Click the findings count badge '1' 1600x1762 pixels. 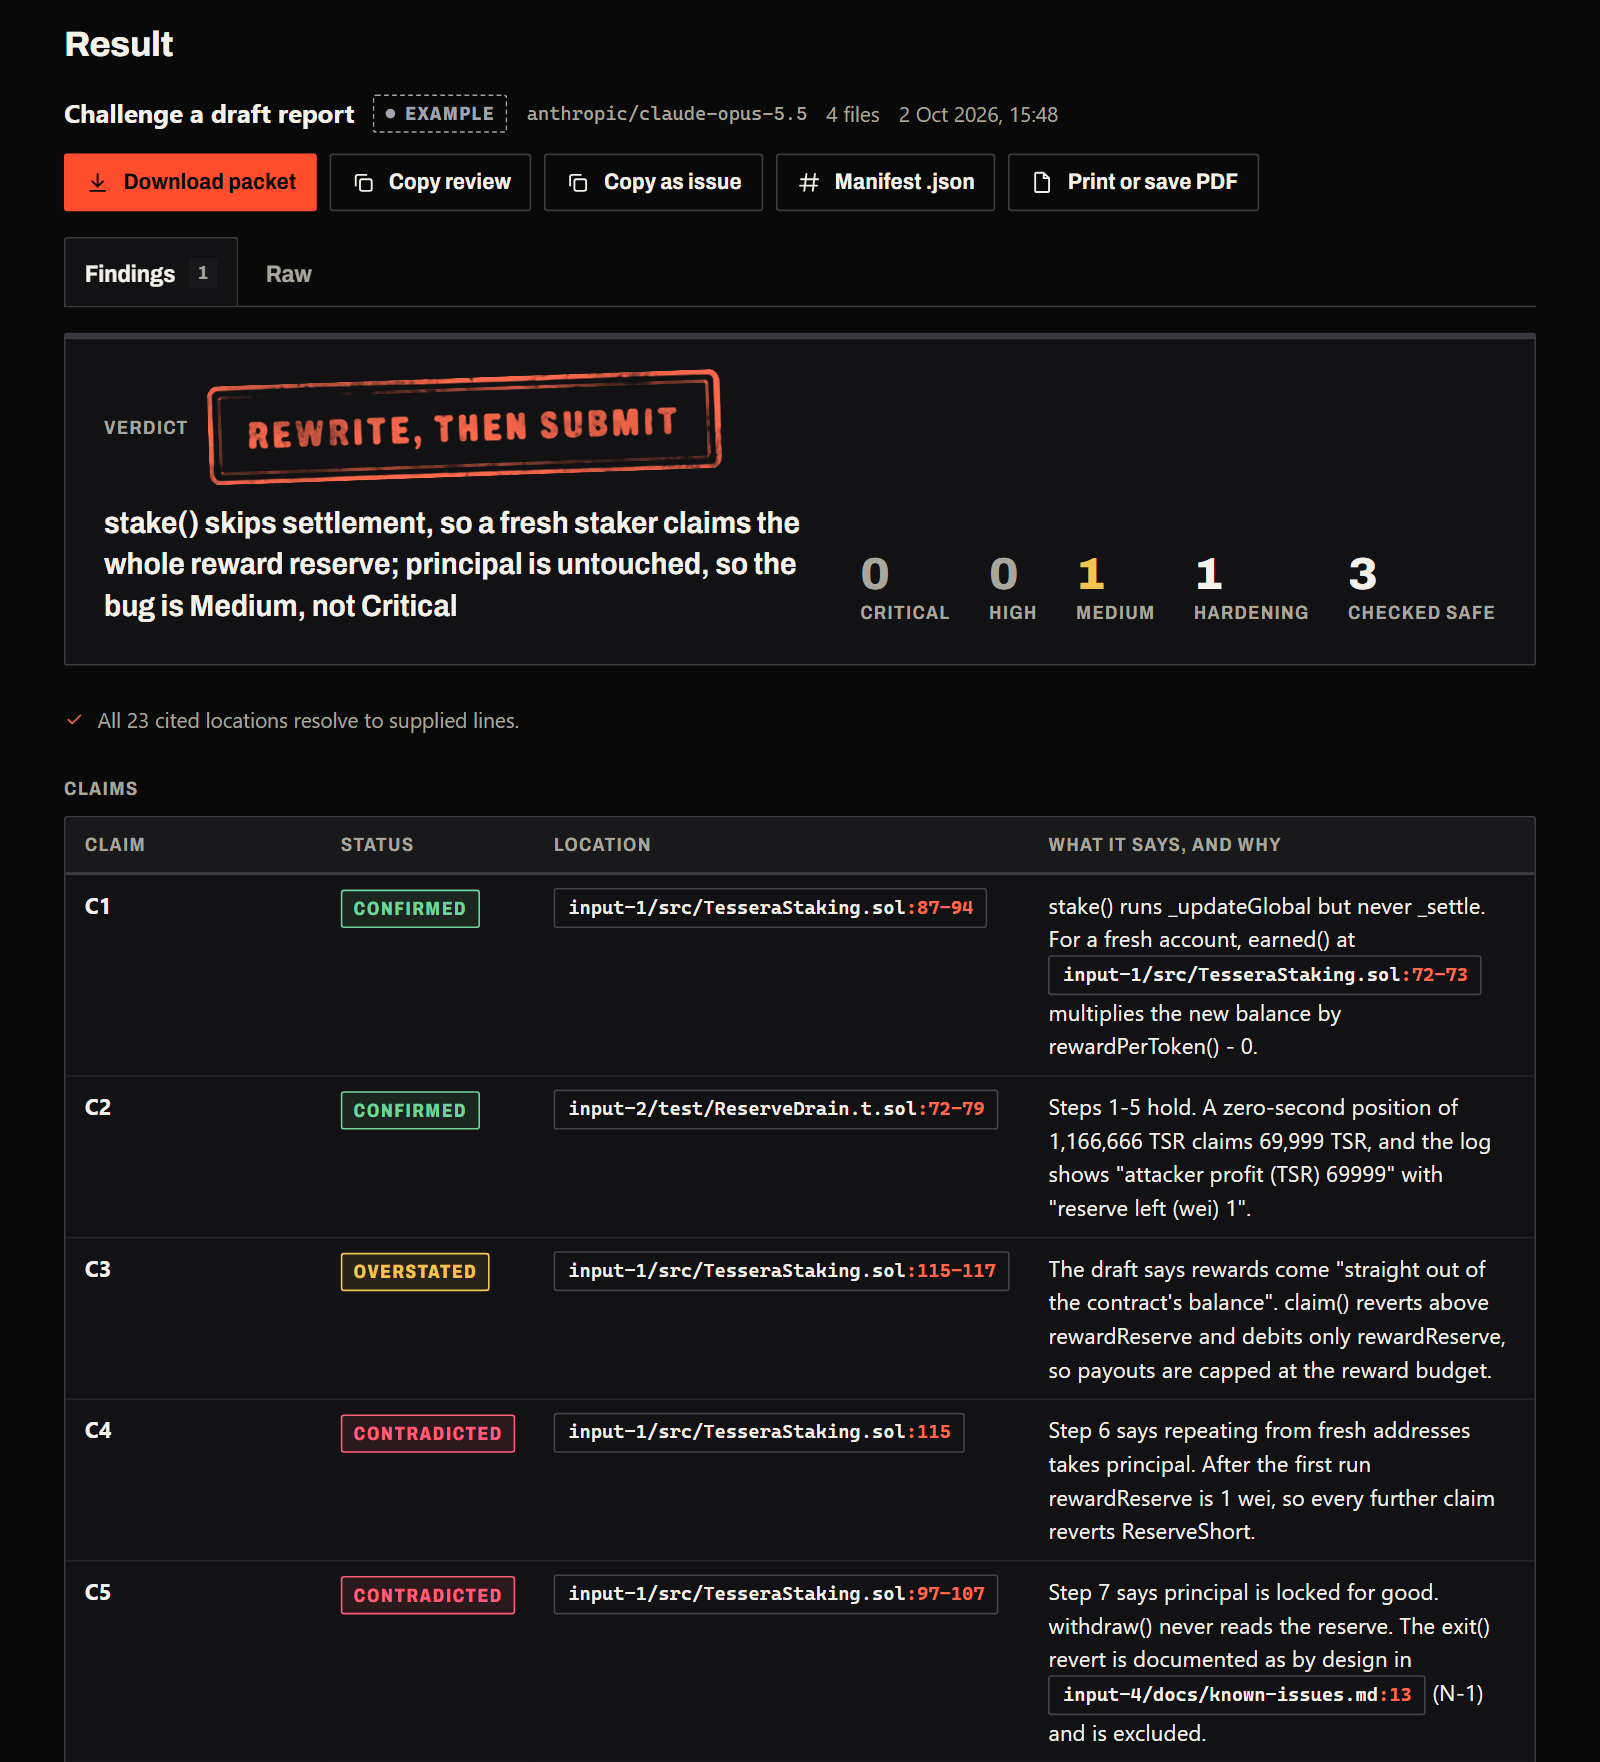(203, 273)
